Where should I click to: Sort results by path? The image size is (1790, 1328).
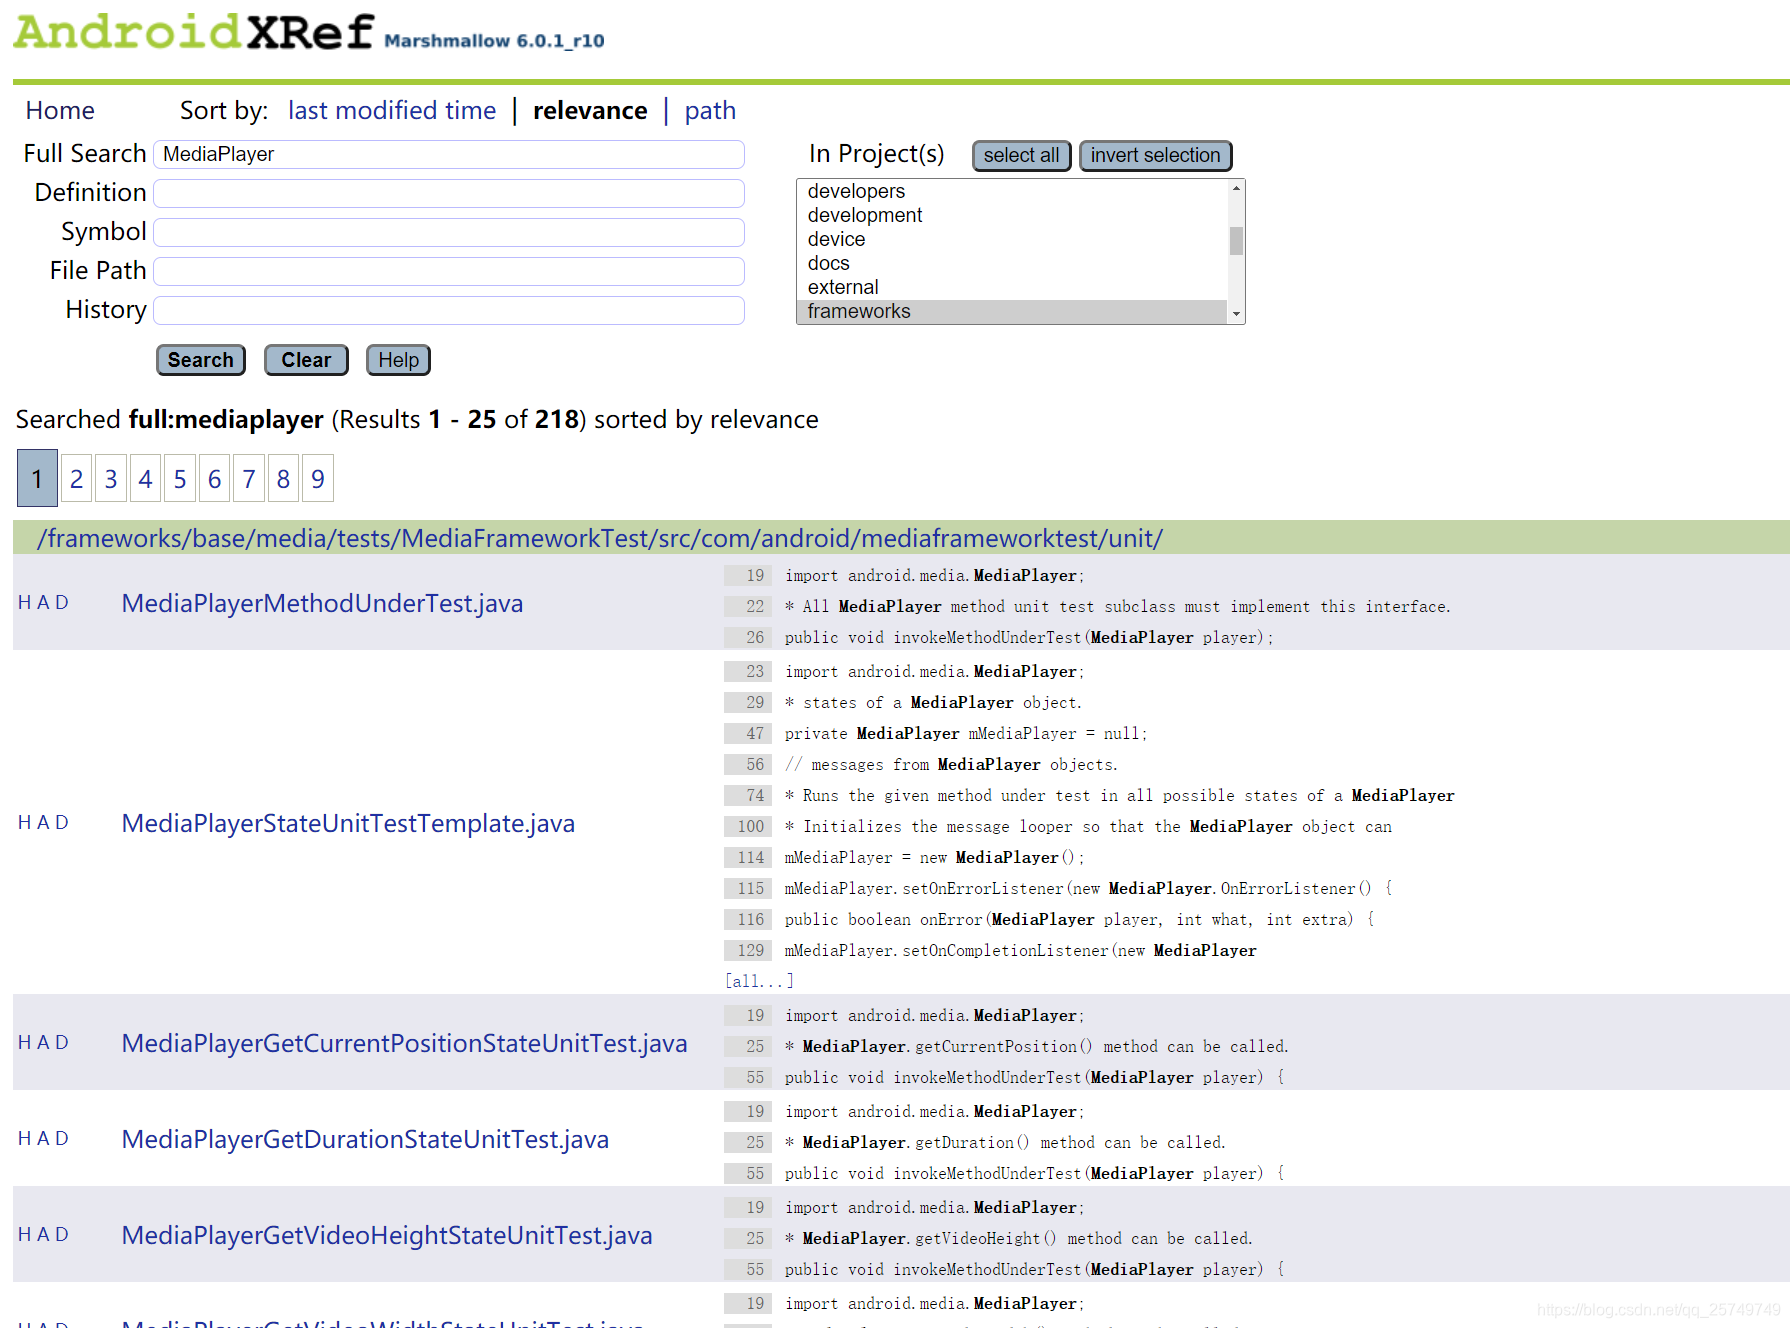click(710, 110)
